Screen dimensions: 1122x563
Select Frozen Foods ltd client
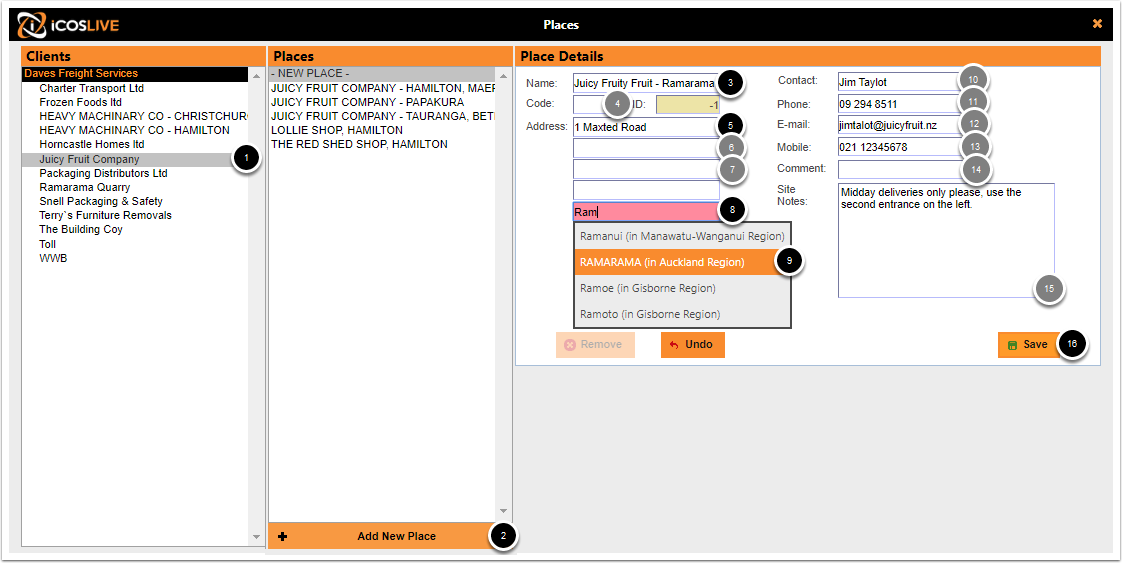(80, 102)
